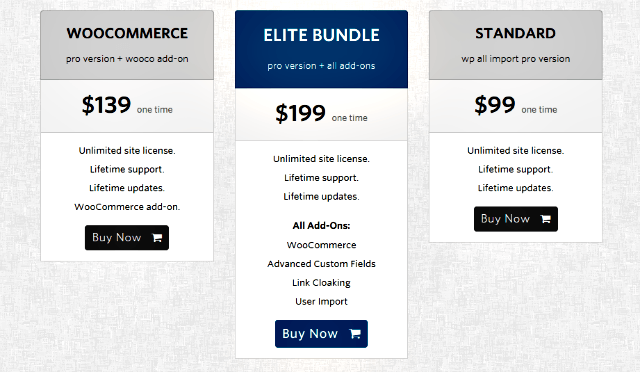
Task: Click 'wp all import pro version' subtitle
Action: [516, 59]
